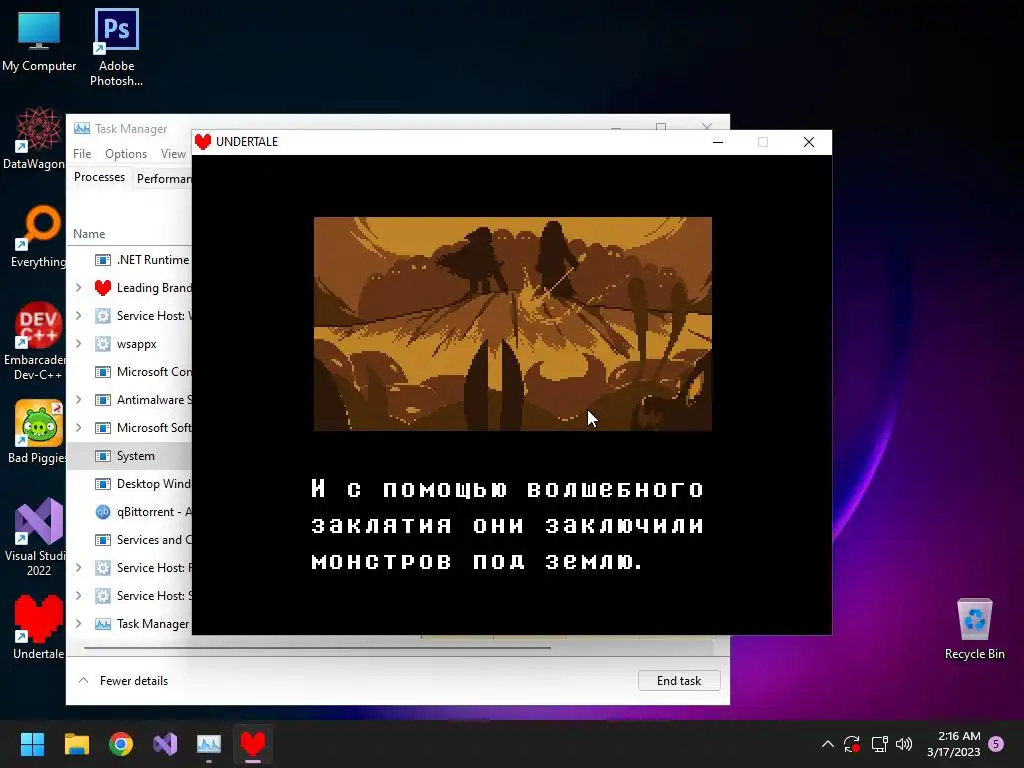This screenshot has width=1024, height=768.
Task: Open Undertale desktop shortcut
Action: click(x=39, y=627)
